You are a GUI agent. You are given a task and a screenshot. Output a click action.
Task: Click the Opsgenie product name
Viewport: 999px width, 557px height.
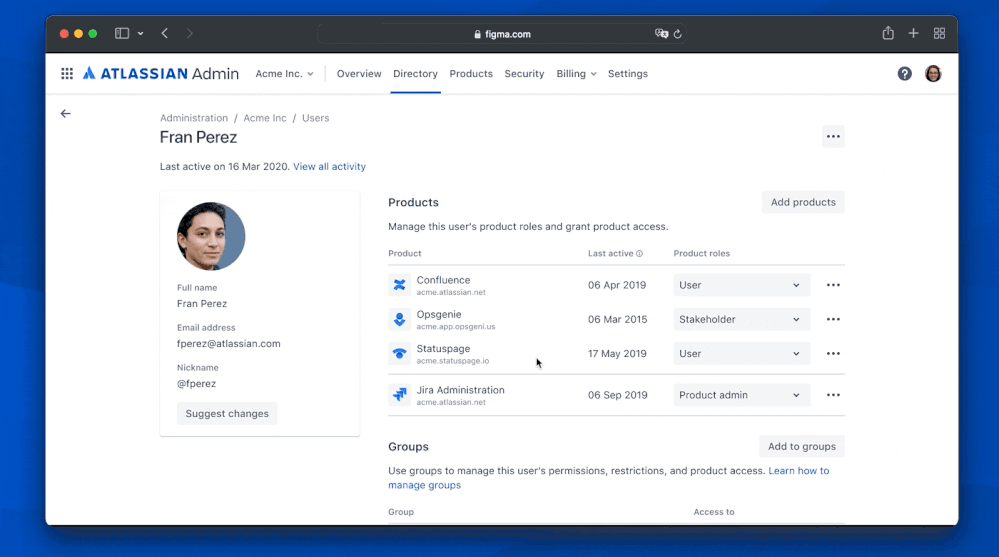pyautogui.click(x=439, y=315)
